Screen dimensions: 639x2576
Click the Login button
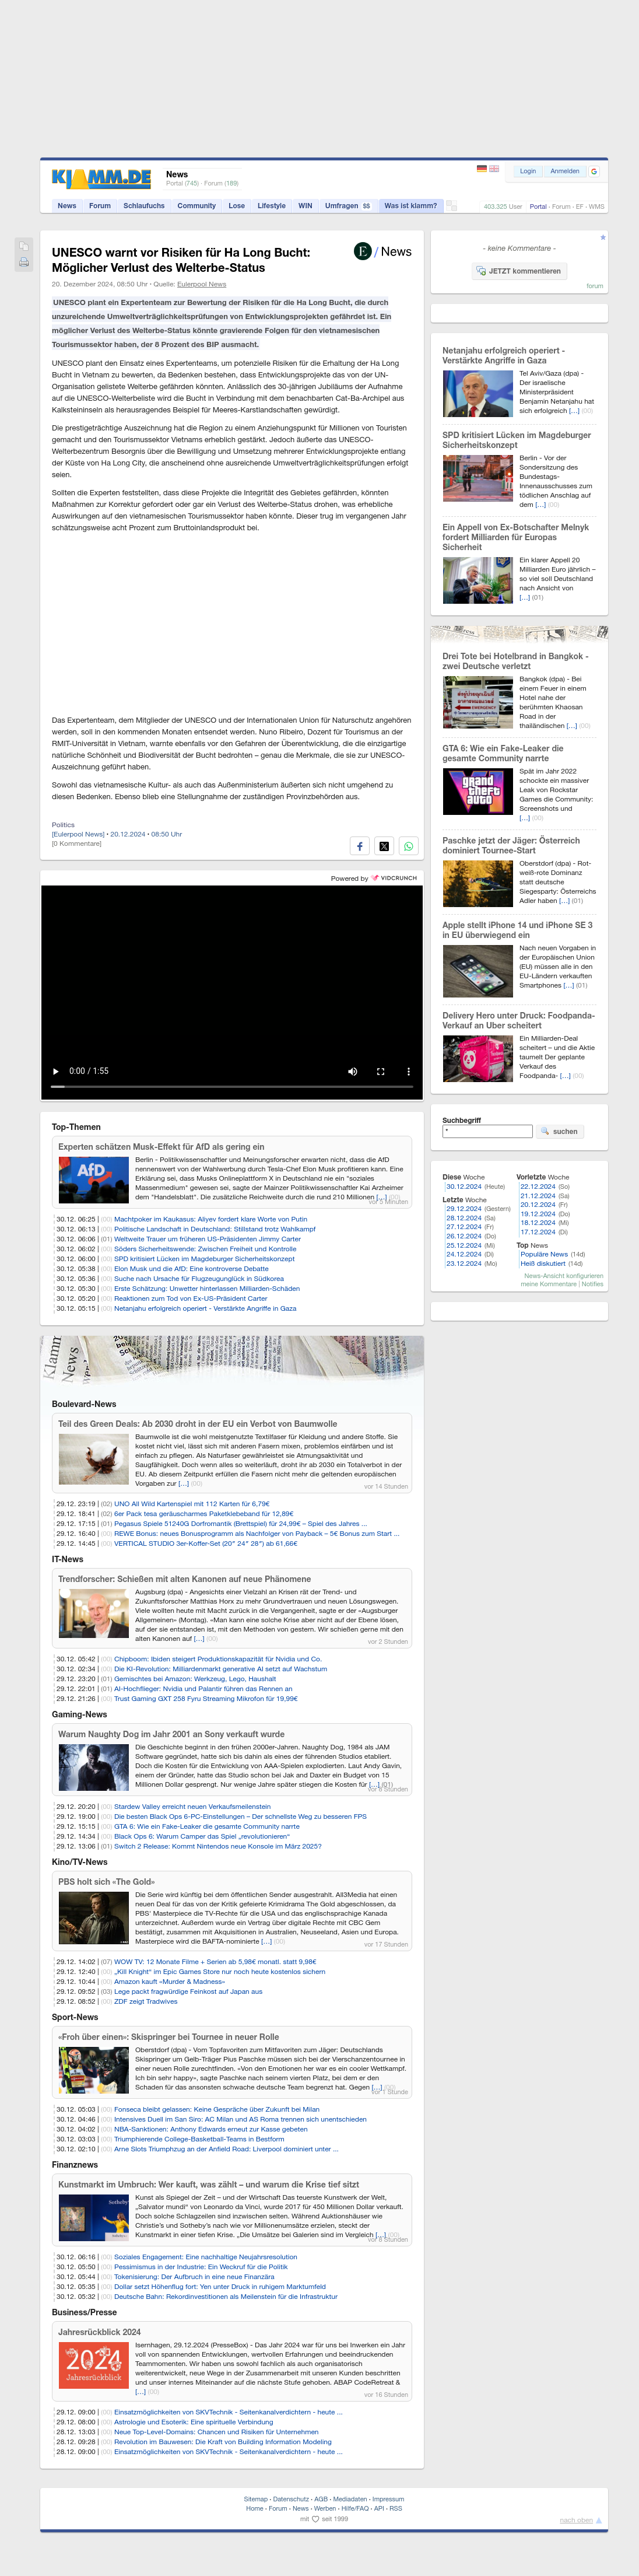click(527, 171)
